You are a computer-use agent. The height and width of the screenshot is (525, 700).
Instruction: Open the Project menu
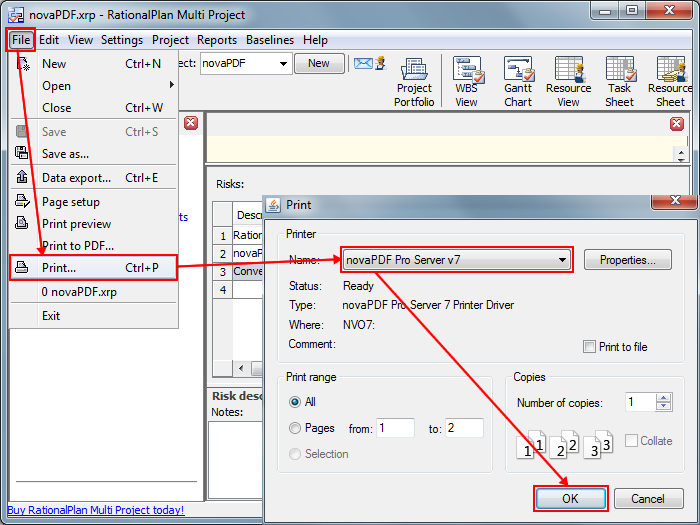point(170,40)
